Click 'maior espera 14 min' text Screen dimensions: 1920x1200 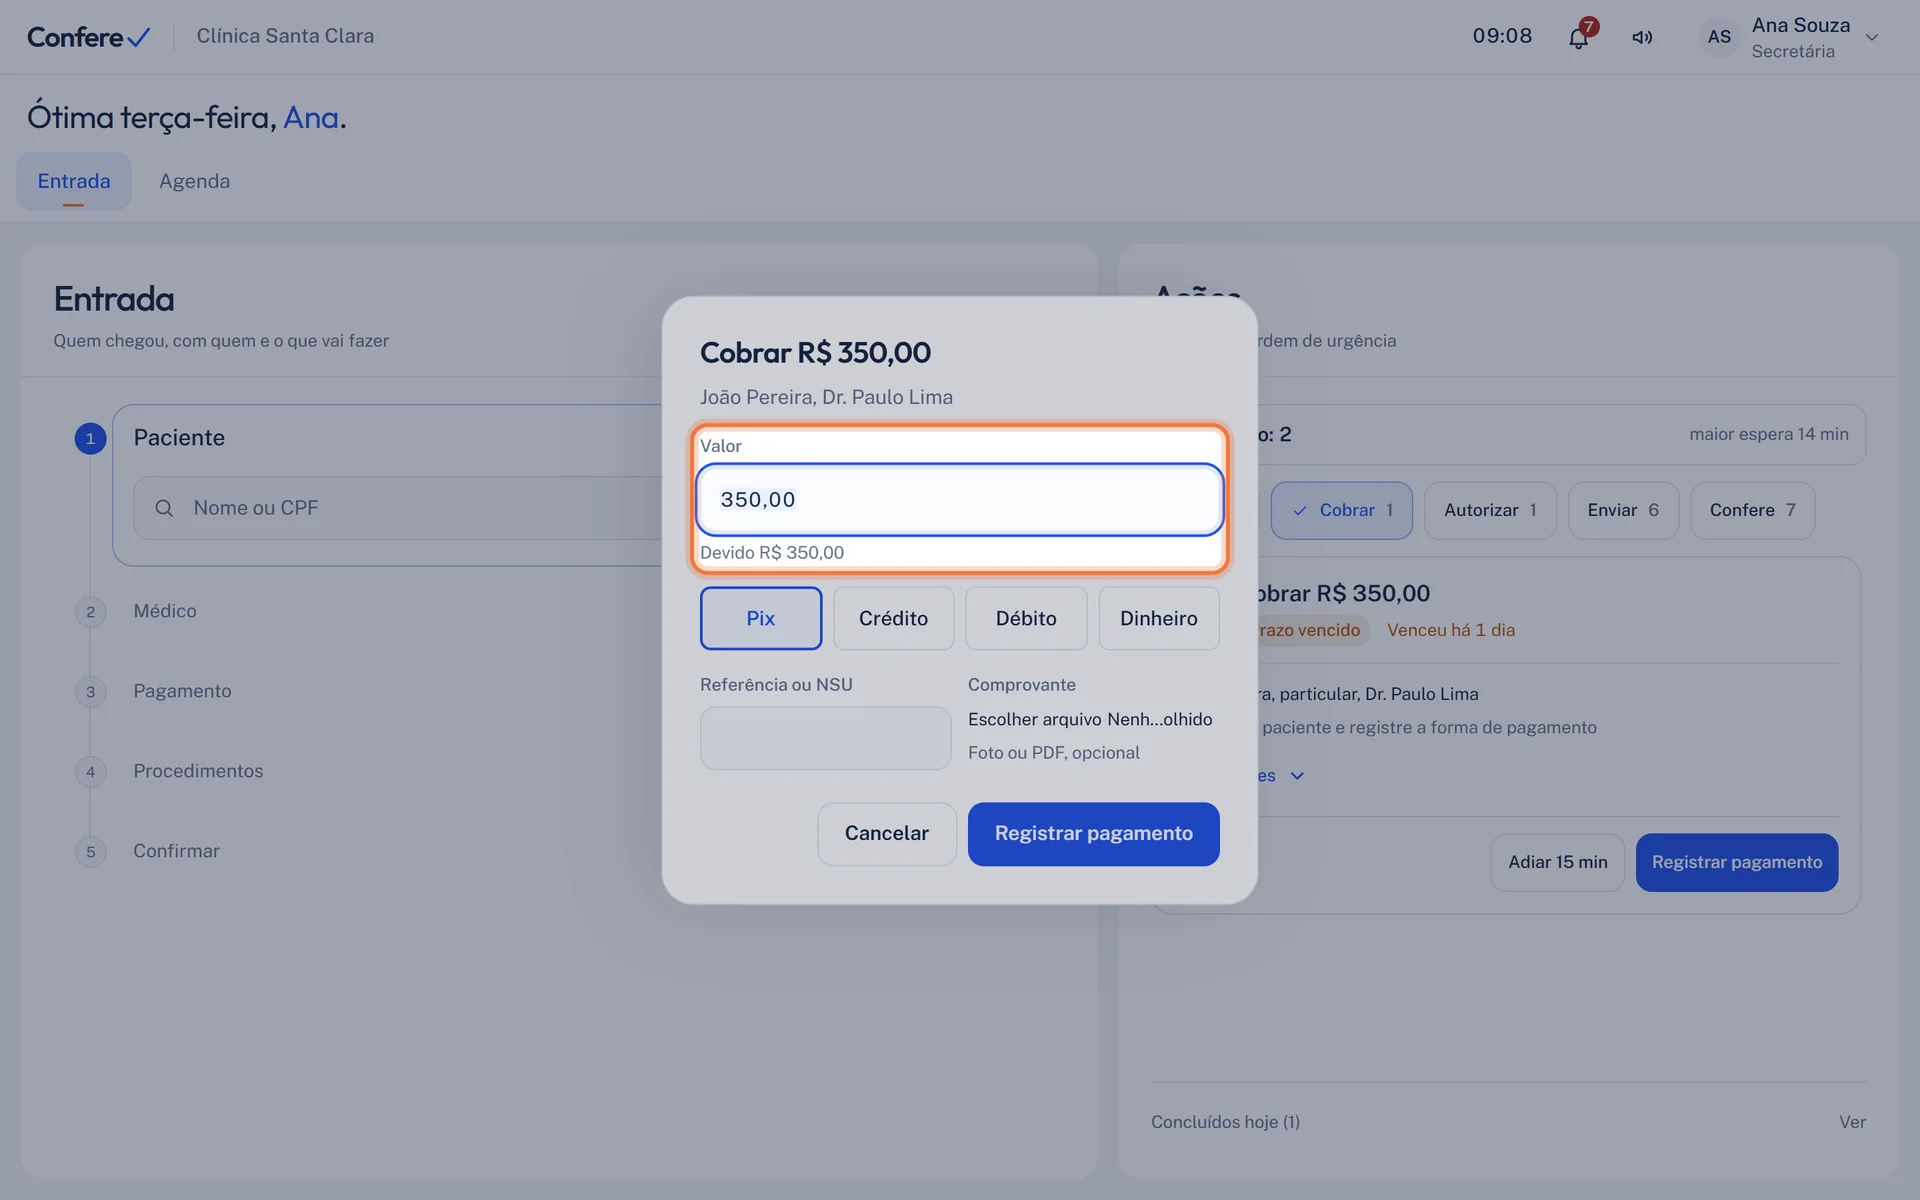coord(1768,434)
